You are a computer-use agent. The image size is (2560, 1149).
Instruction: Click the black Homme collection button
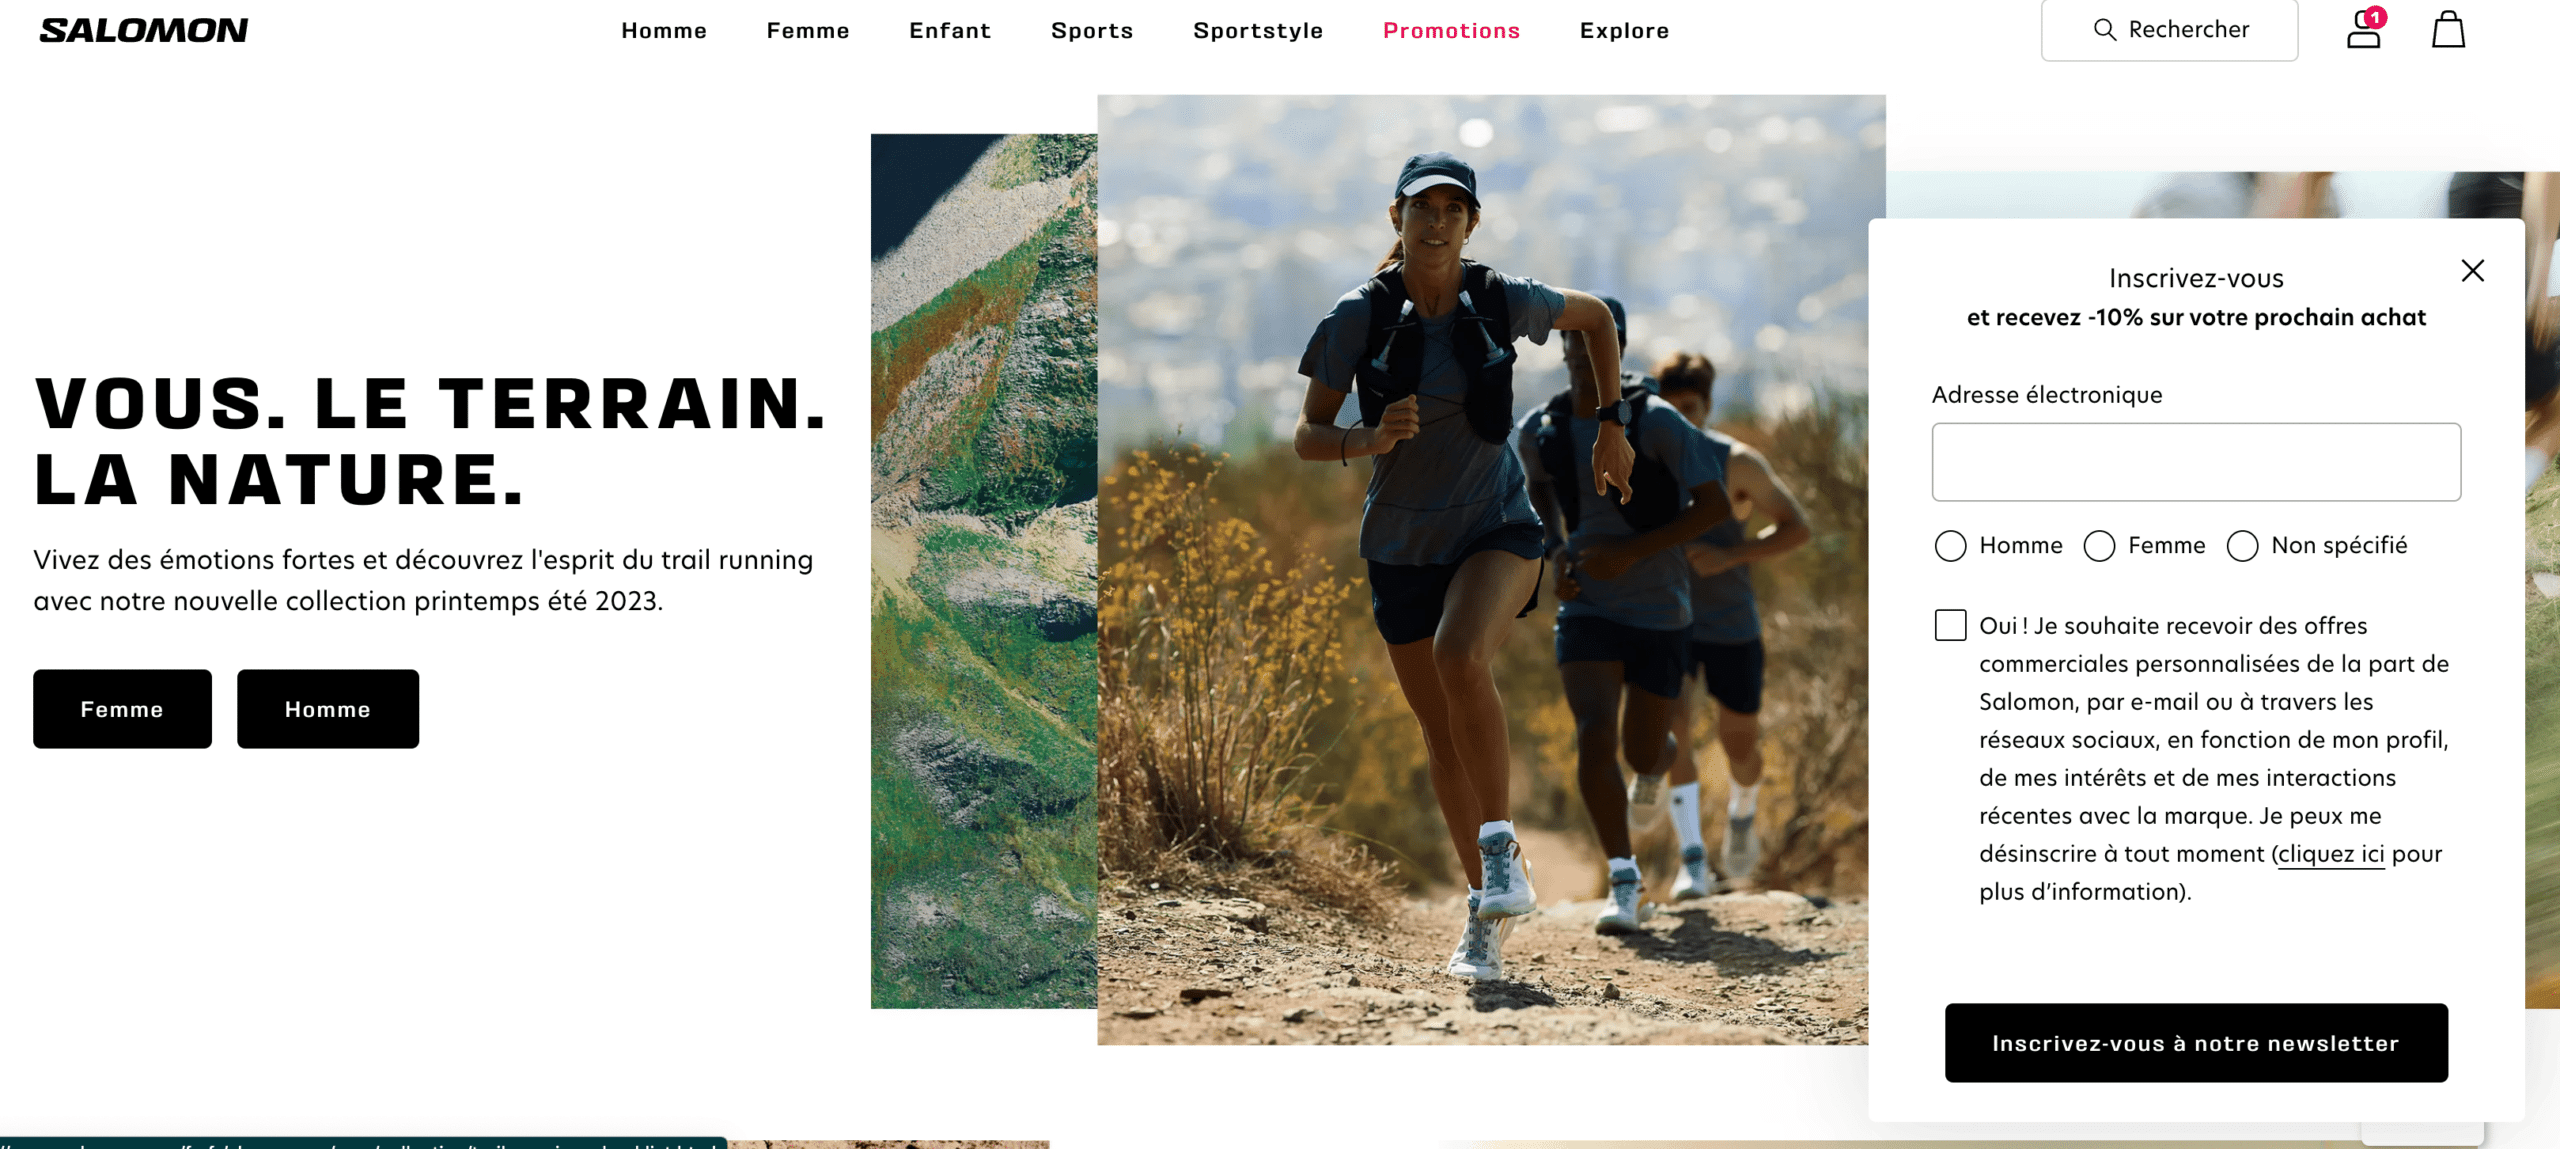pos(328,709)
